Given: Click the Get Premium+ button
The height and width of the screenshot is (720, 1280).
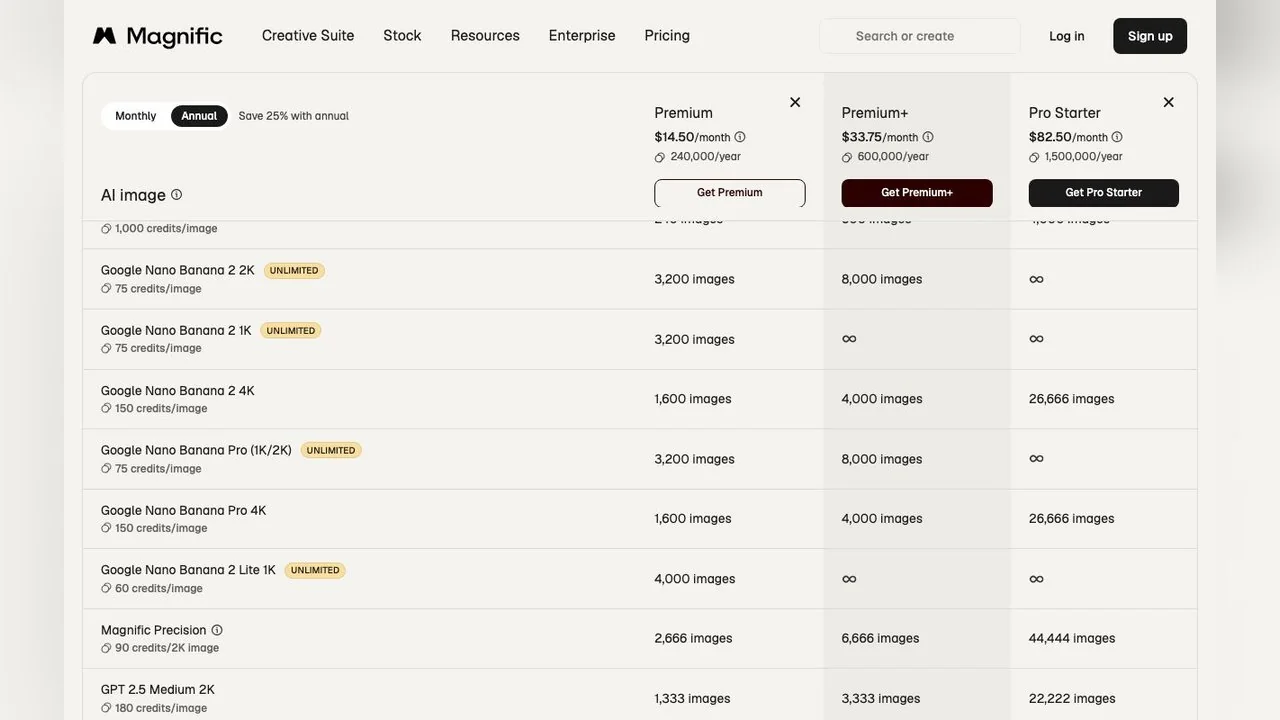Looking at the screenshot, I should tap(917, 193).
